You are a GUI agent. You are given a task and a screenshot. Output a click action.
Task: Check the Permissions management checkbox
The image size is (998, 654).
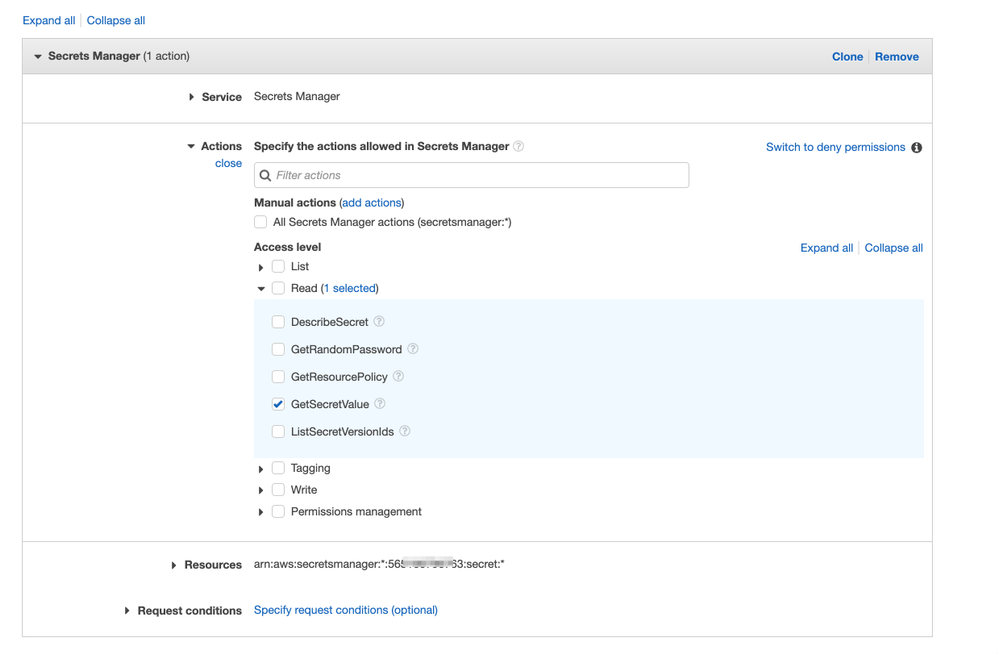(x=278, y=511)
